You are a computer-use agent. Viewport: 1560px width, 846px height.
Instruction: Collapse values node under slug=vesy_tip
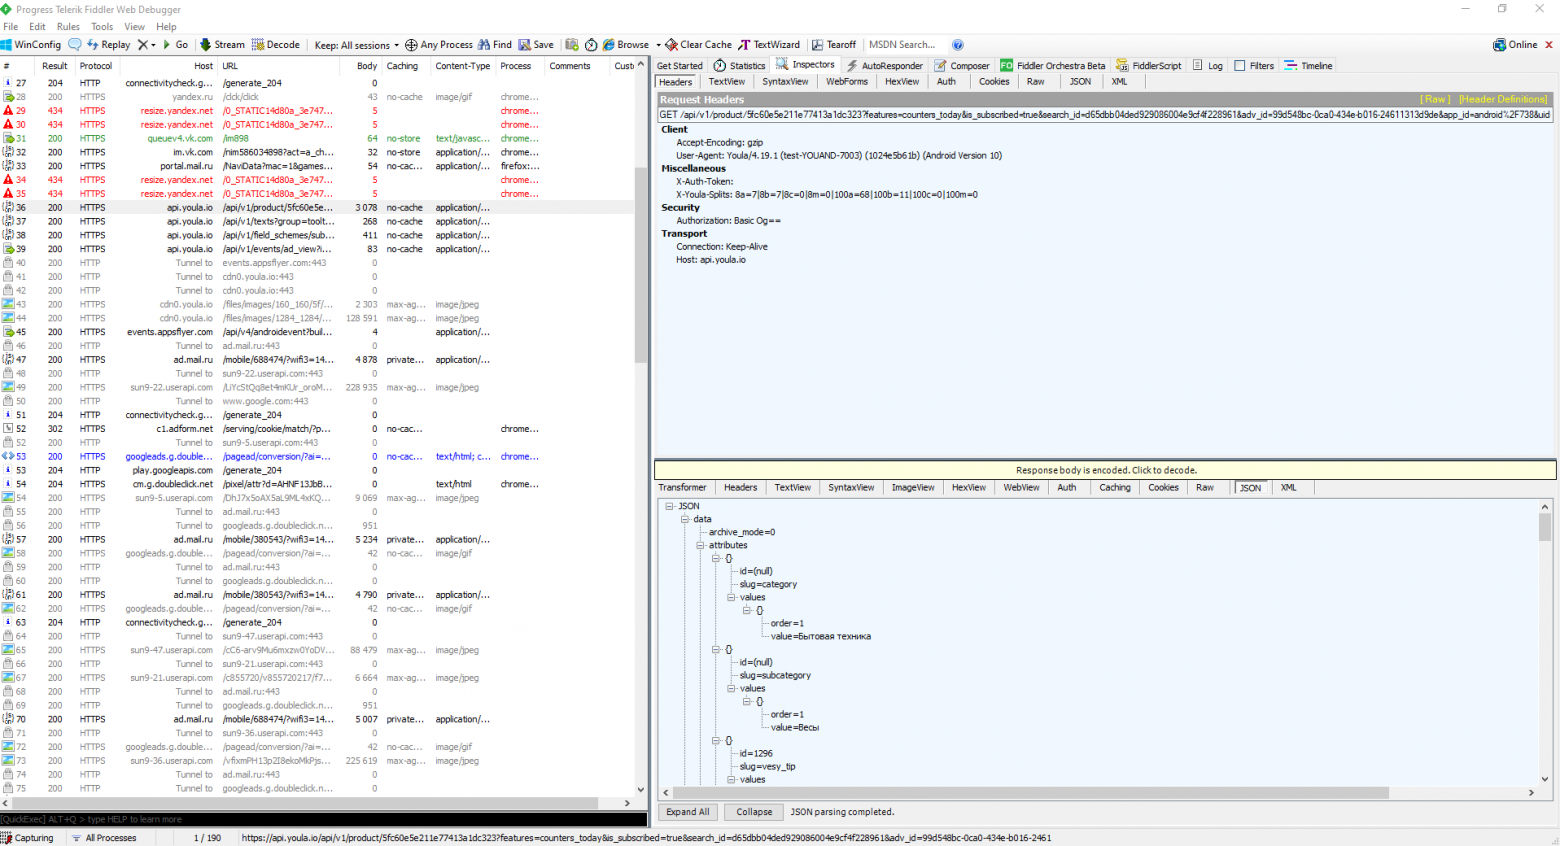(731, 779)
